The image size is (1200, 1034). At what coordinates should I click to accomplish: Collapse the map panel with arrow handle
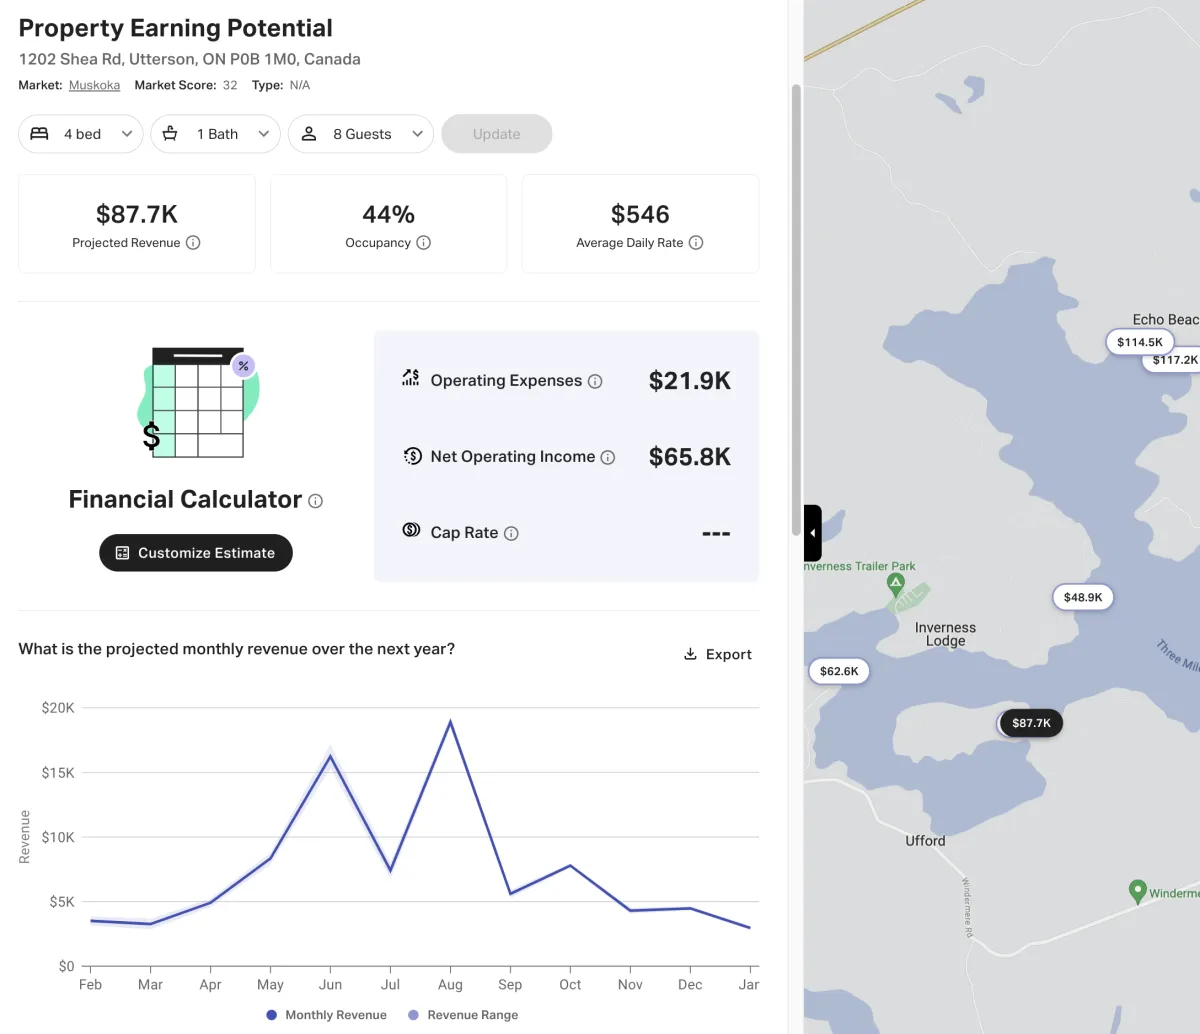813,533
